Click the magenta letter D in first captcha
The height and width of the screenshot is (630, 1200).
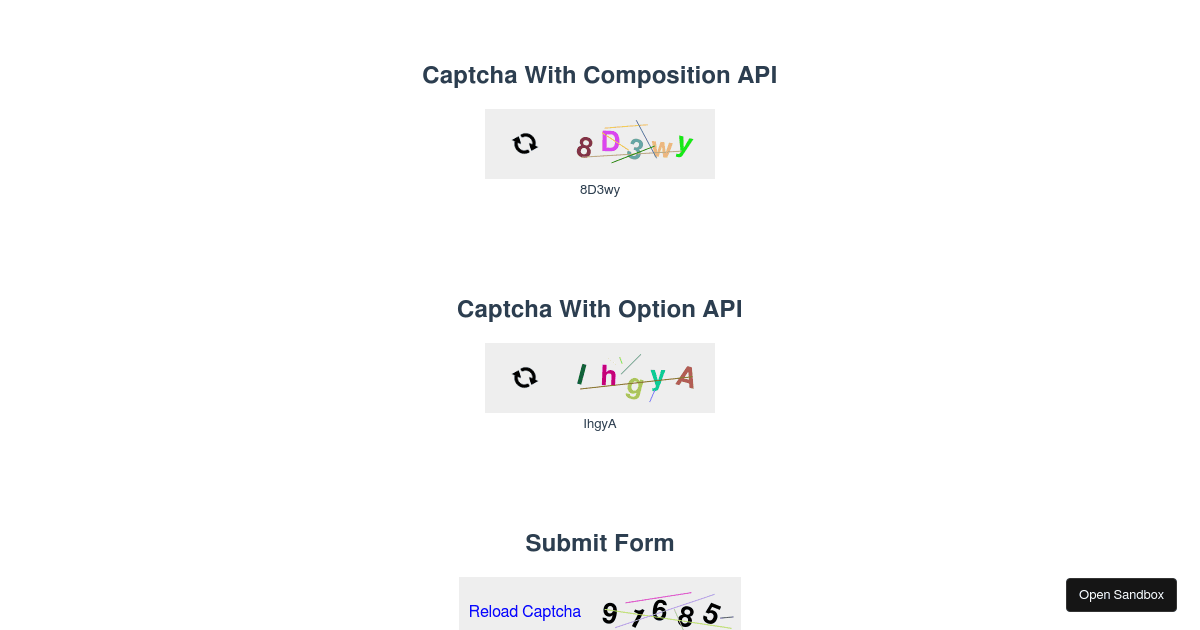coord(610,142)
